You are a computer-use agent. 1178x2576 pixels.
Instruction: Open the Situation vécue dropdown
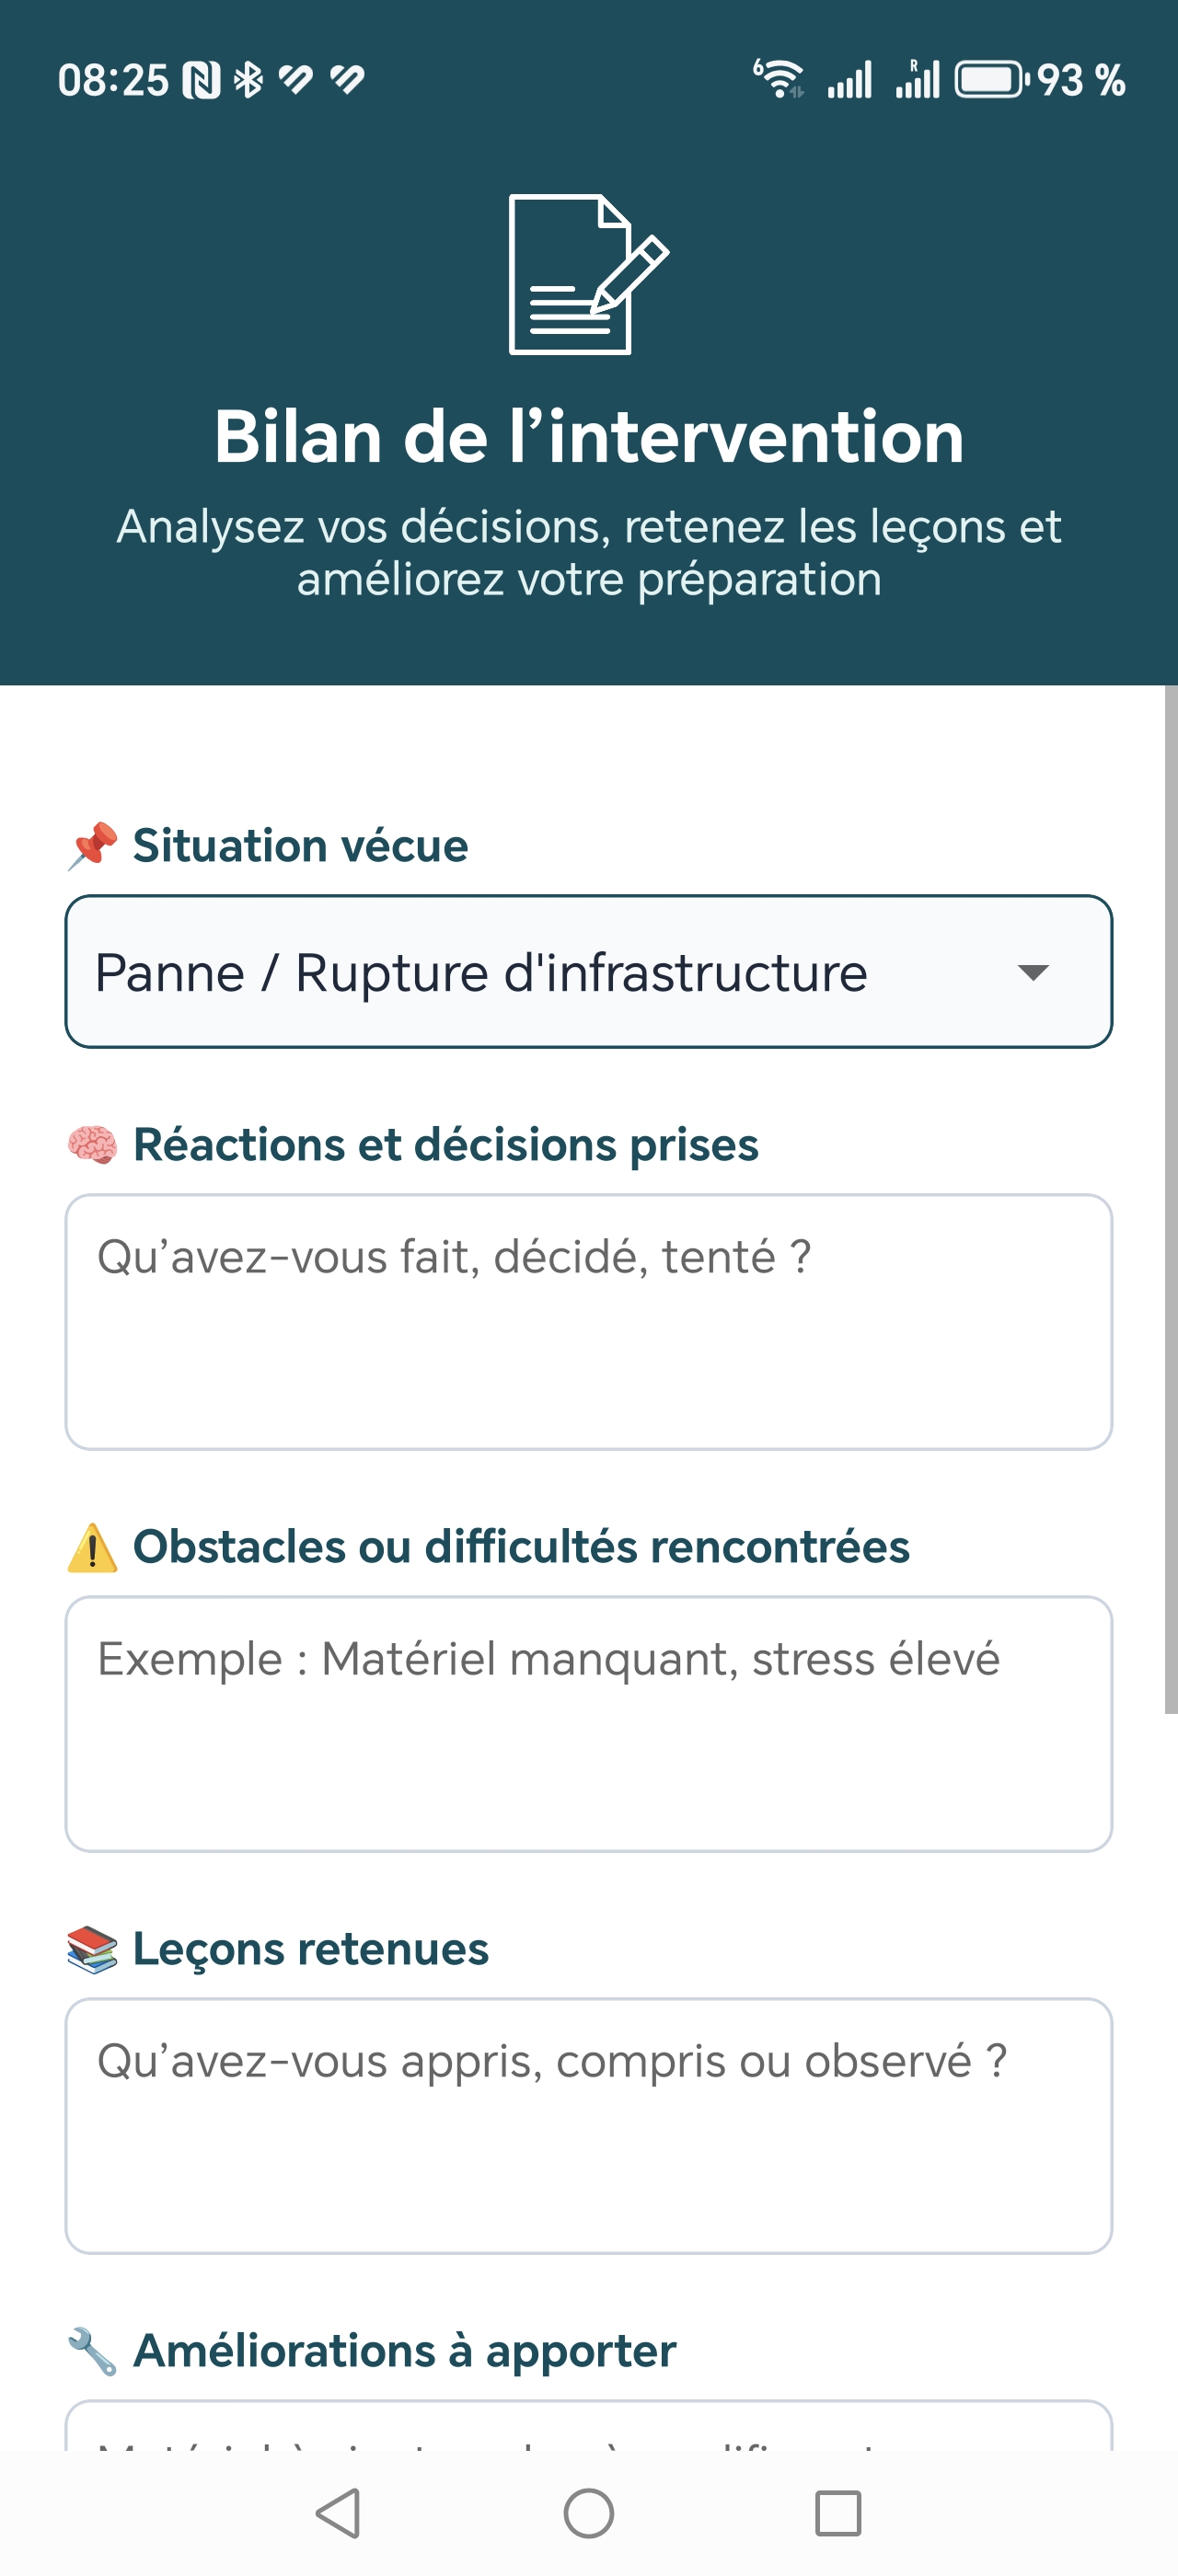point(560,972)
